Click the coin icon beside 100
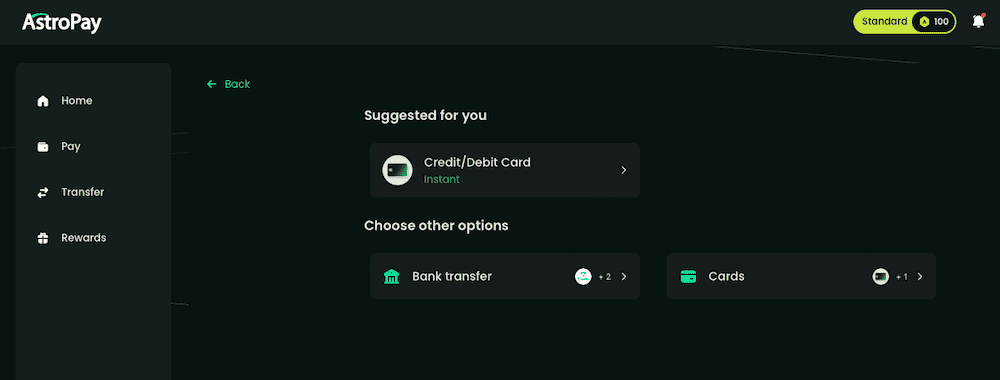The height and width of the screenshot is (380, 1000). point(924,22)
